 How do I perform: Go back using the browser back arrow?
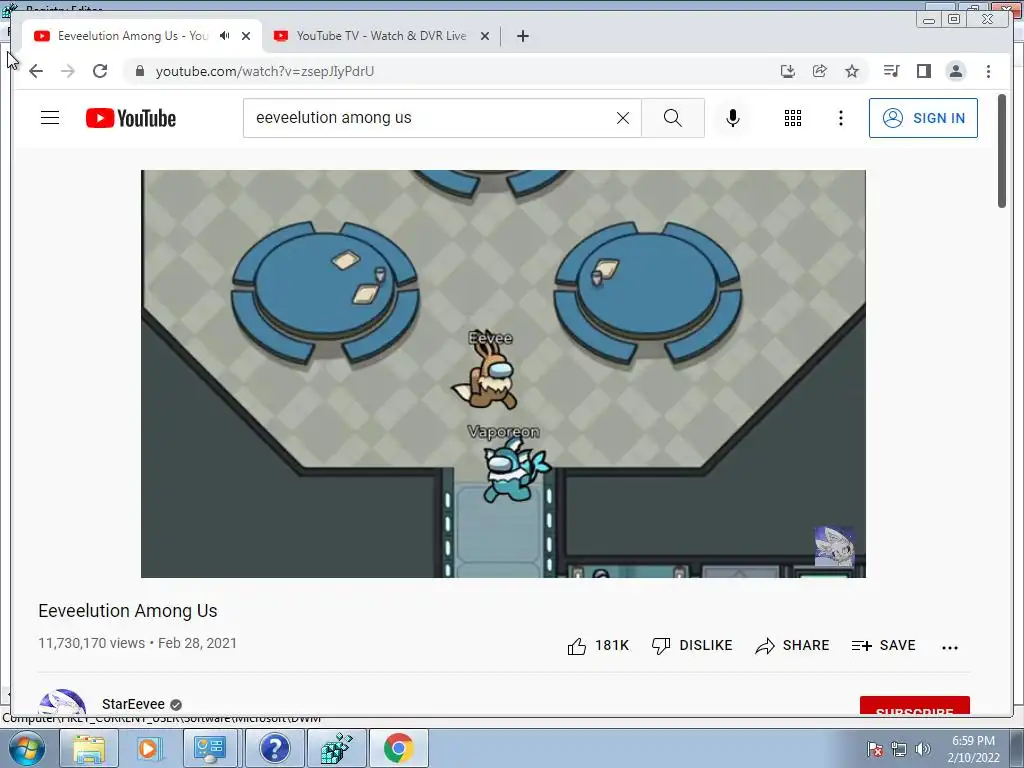pyautogui.click(x=36, y=71)
